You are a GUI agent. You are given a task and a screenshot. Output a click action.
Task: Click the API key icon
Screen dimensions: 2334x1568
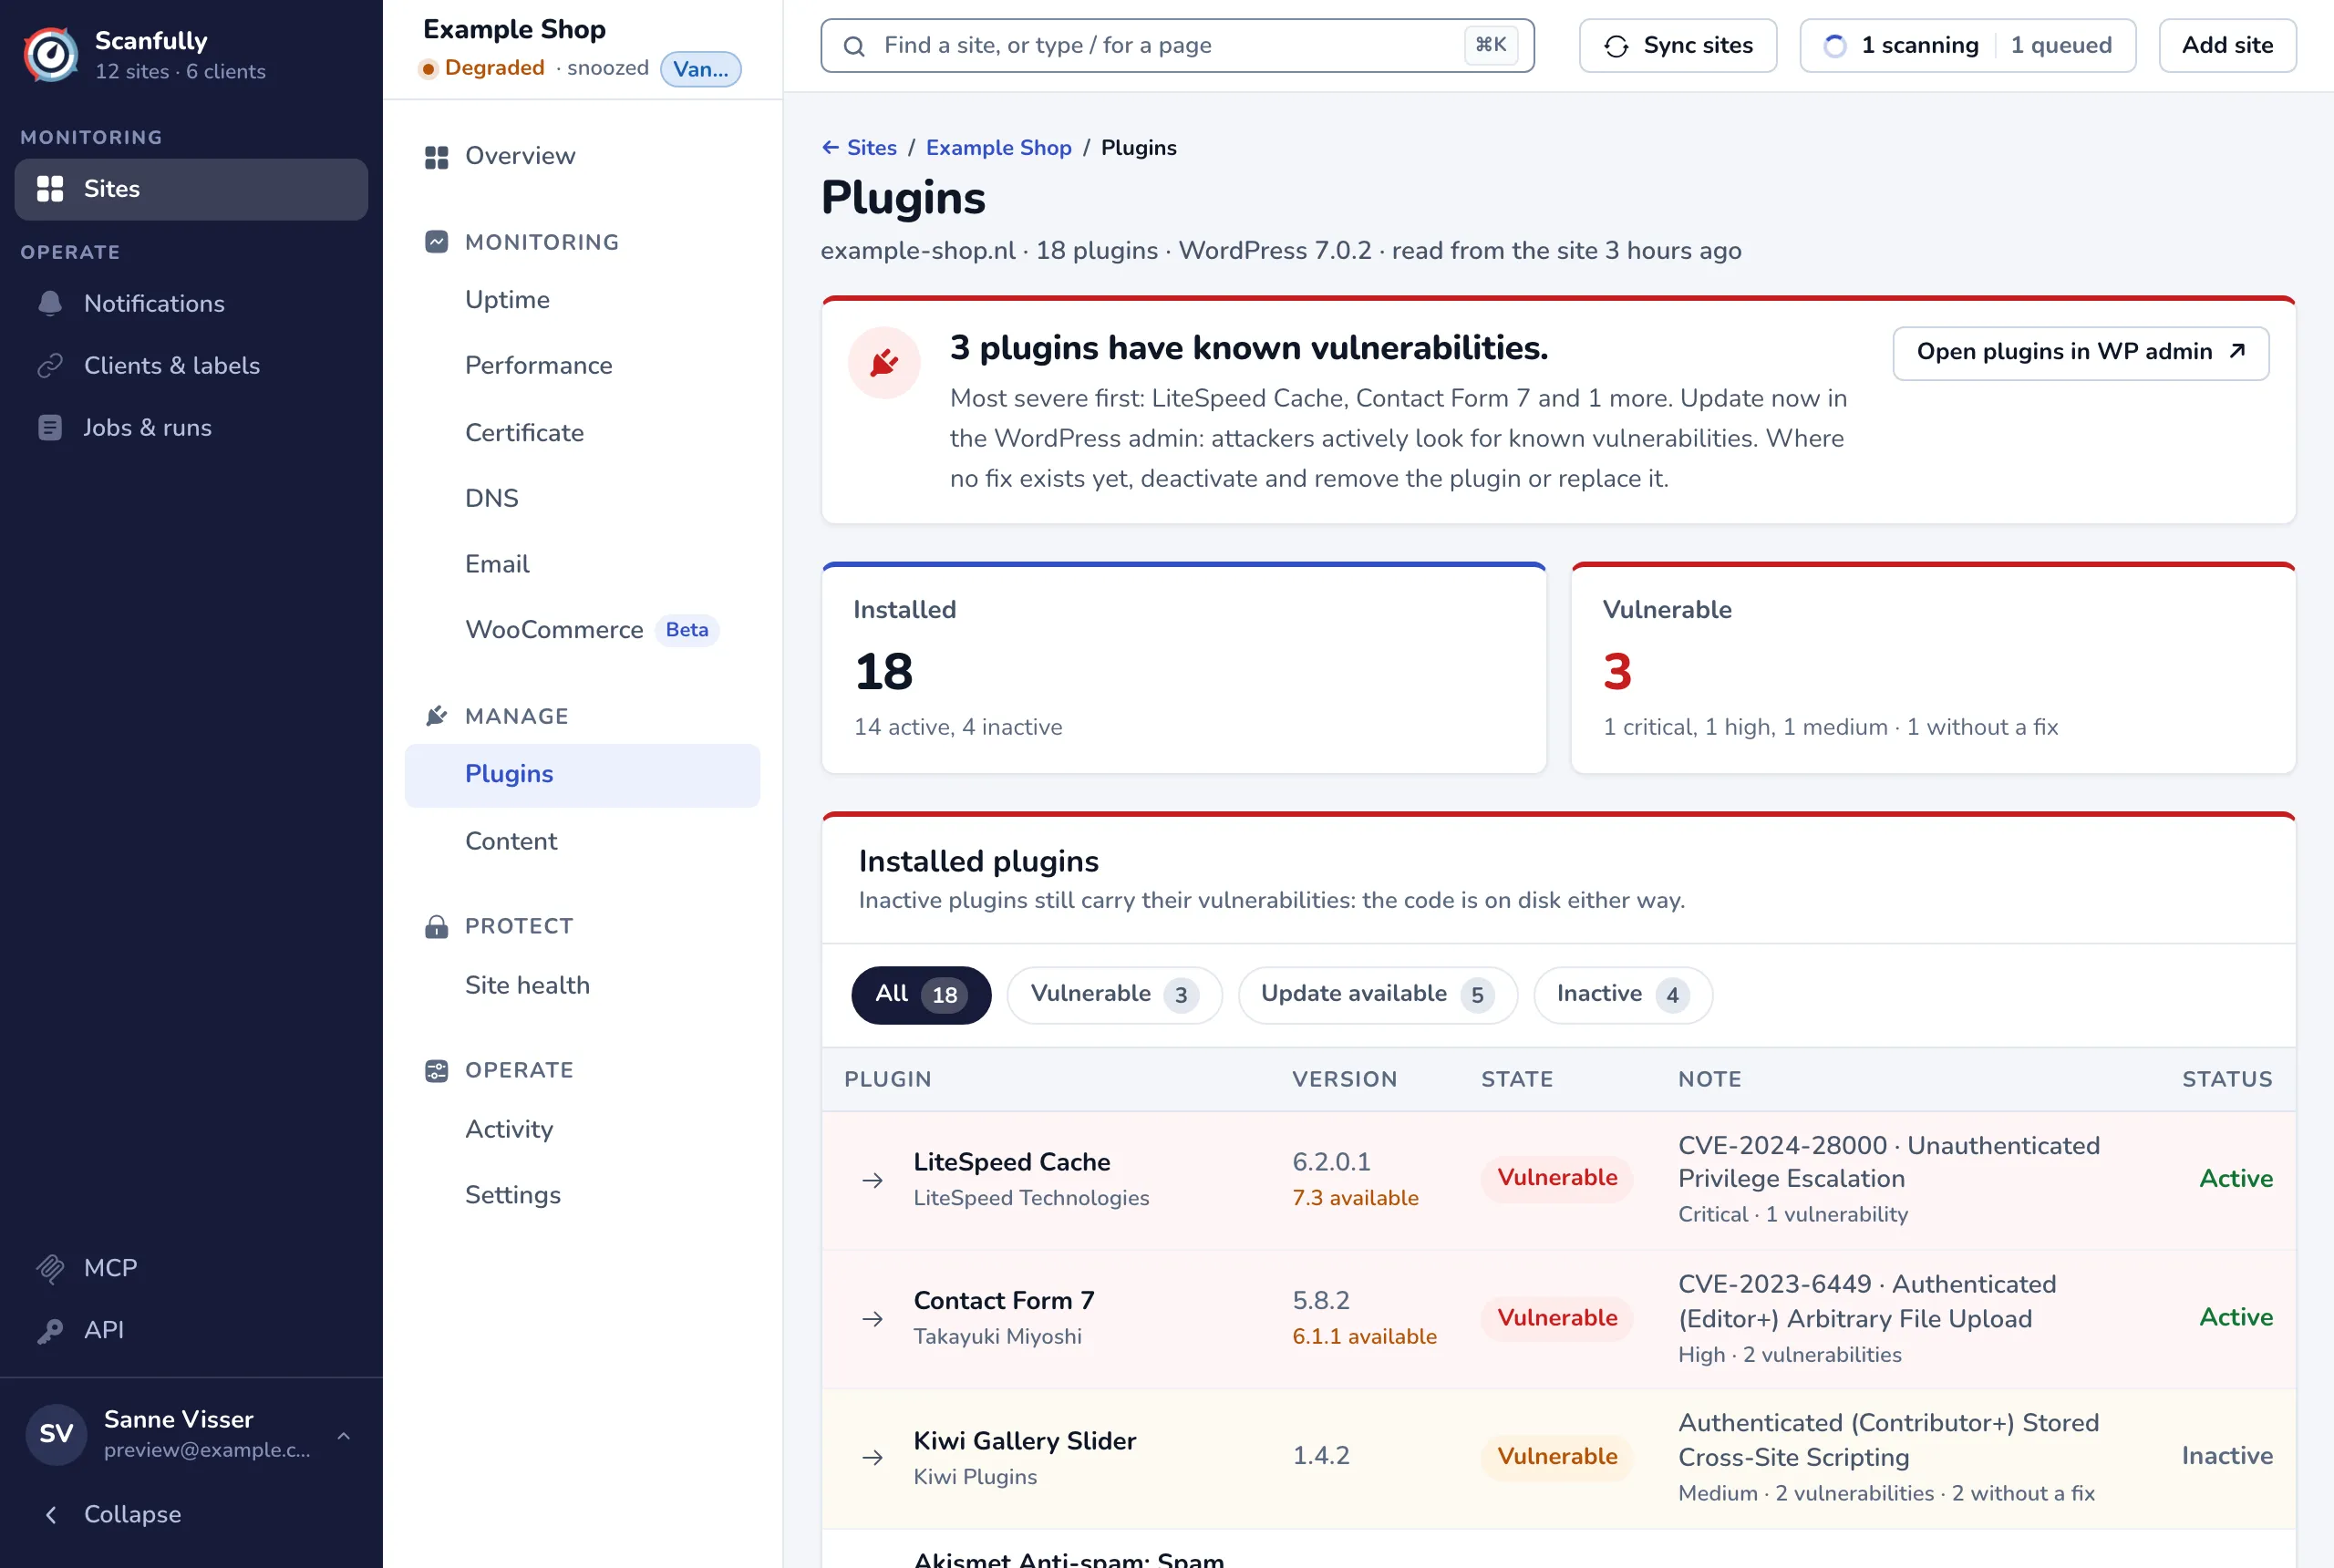coord(50,1330)
